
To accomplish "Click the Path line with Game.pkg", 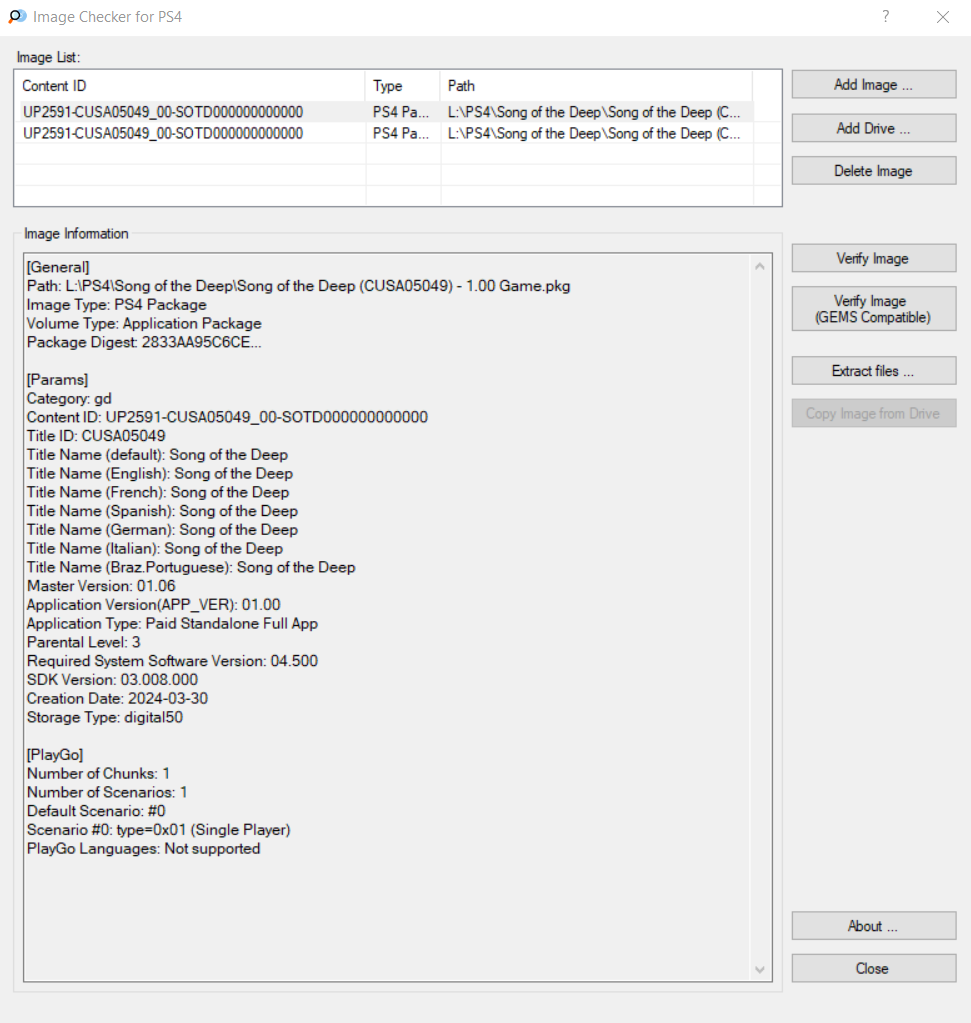I will [x=298, y=286].
